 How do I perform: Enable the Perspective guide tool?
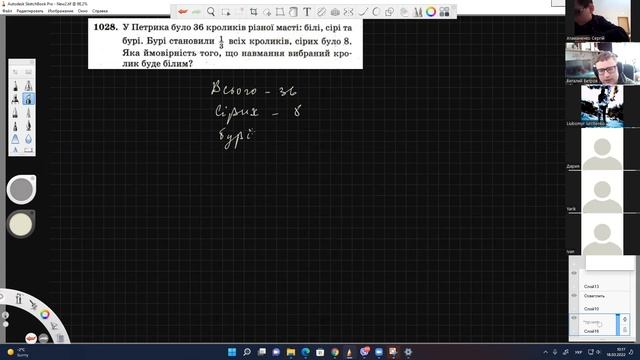tap(335, 12)
